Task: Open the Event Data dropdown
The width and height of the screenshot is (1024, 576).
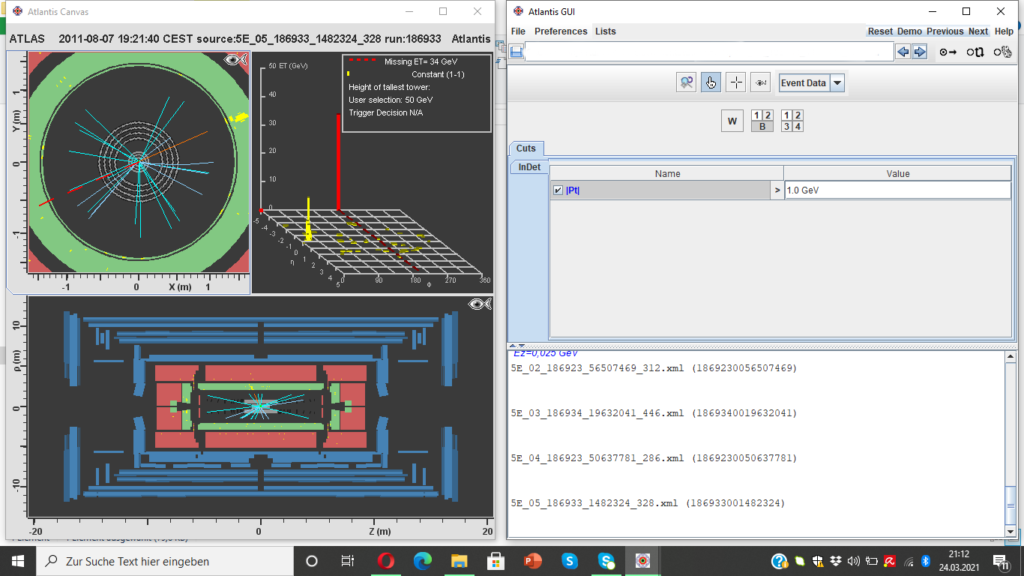Action: [x=837, y=83]
